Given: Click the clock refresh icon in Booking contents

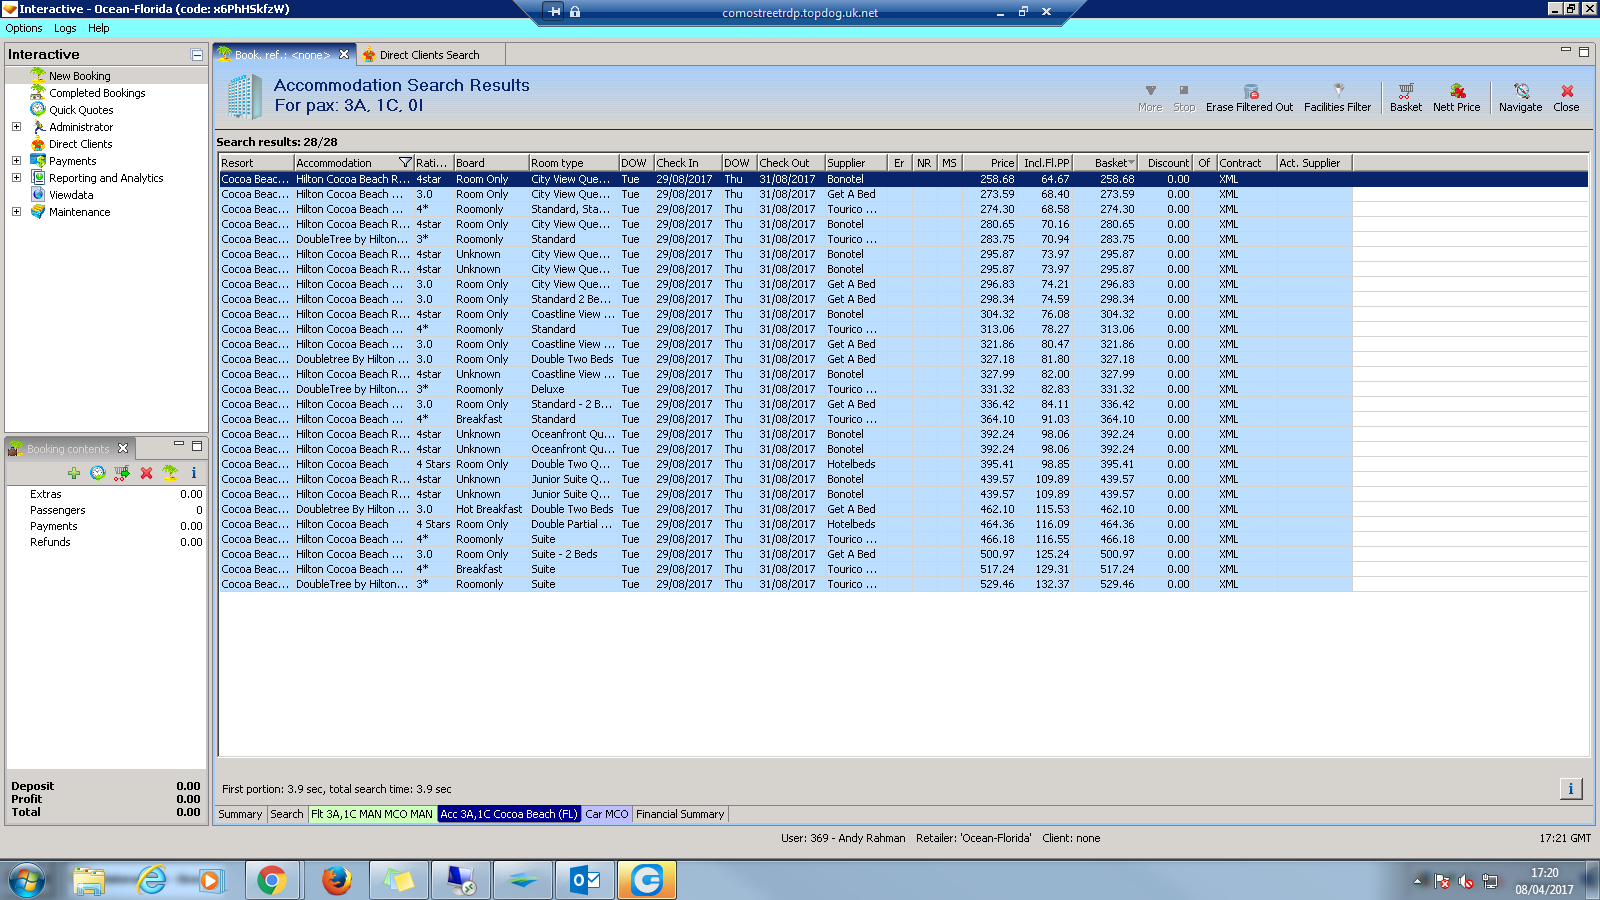Looking at the screenshot, I should pyautogui.click(x=97, y=473).
